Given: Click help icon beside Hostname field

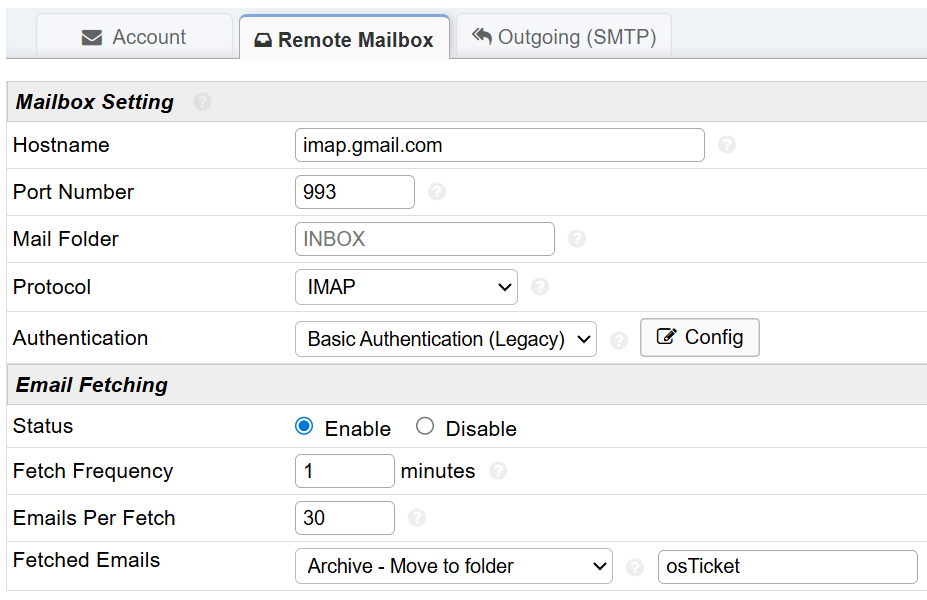Looking at the screenshot, I should click(727, 145).
